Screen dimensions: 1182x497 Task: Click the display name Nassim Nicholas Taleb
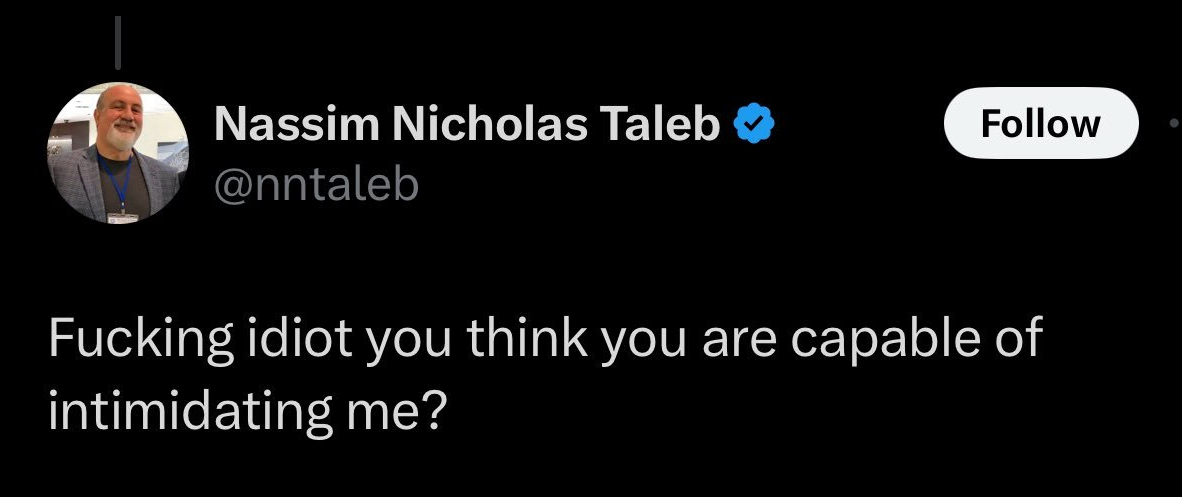468,124
